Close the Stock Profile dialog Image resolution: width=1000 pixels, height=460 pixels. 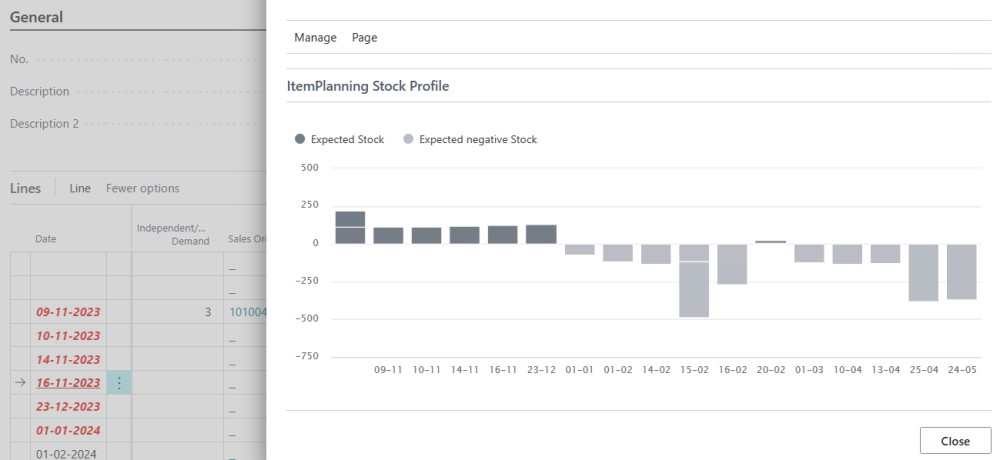point(955,441)
